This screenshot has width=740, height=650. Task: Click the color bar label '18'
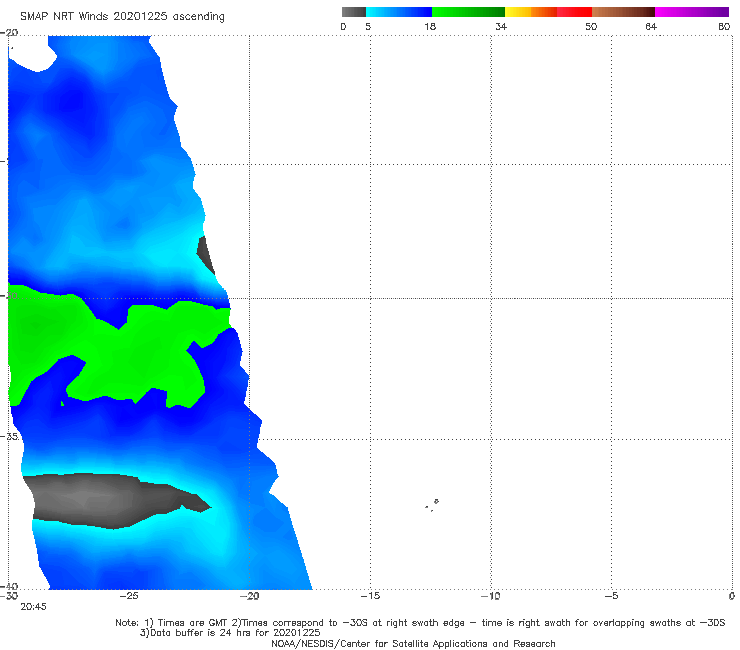point(430,27)
